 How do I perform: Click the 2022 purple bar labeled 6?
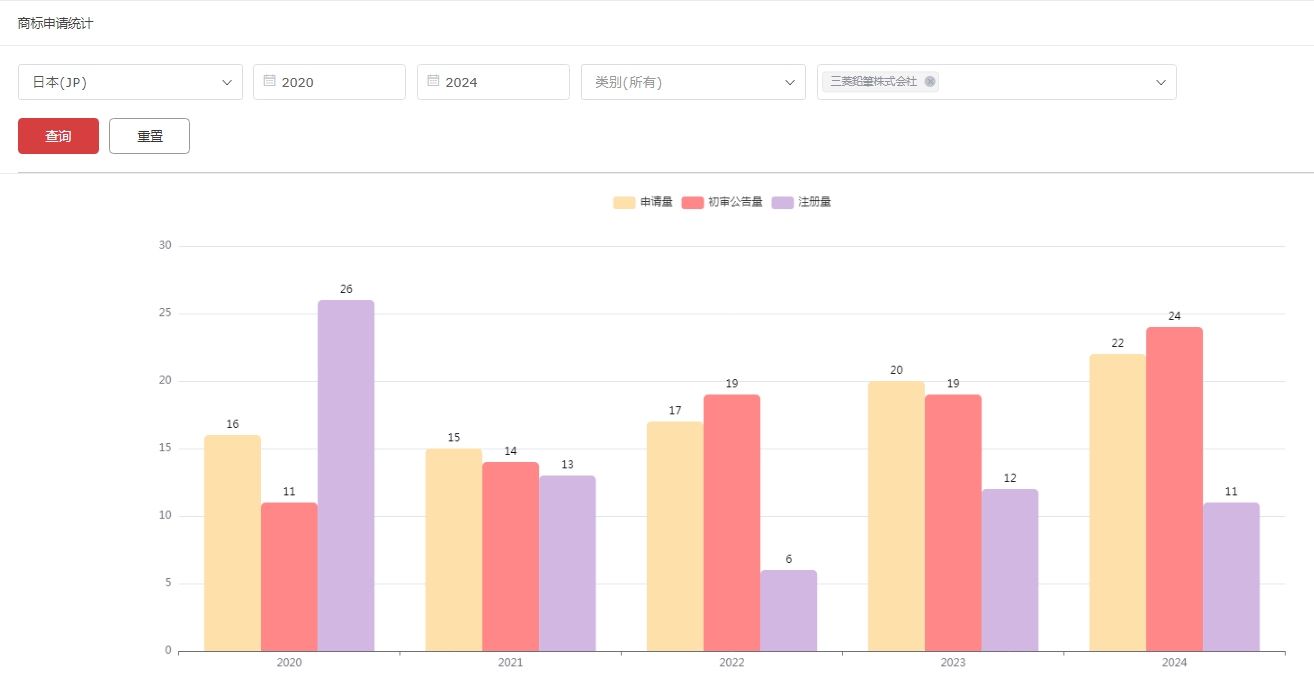point(788,610)
